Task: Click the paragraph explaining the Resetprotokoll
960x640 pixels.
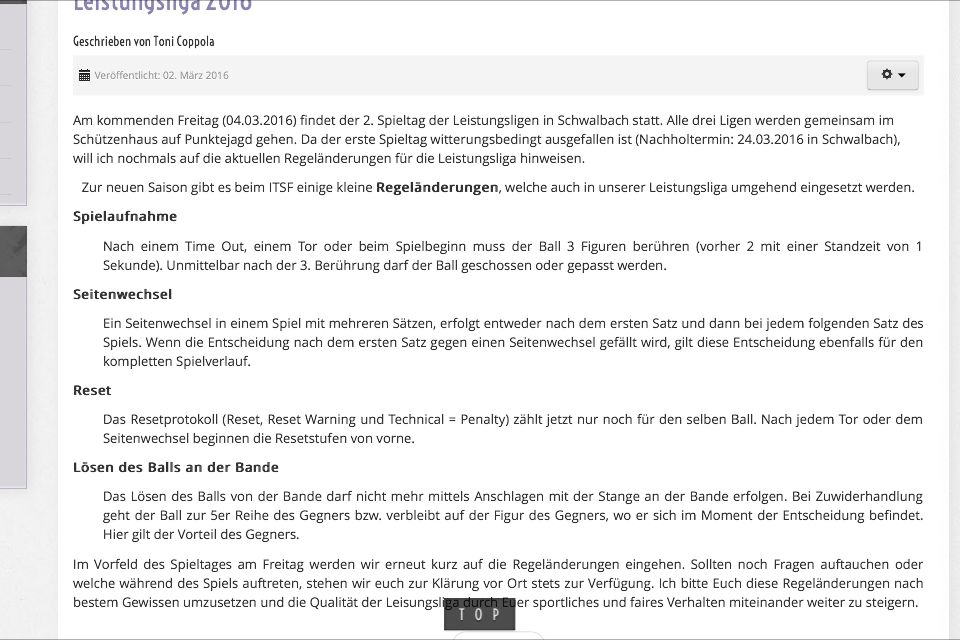Action: (512, 429)
